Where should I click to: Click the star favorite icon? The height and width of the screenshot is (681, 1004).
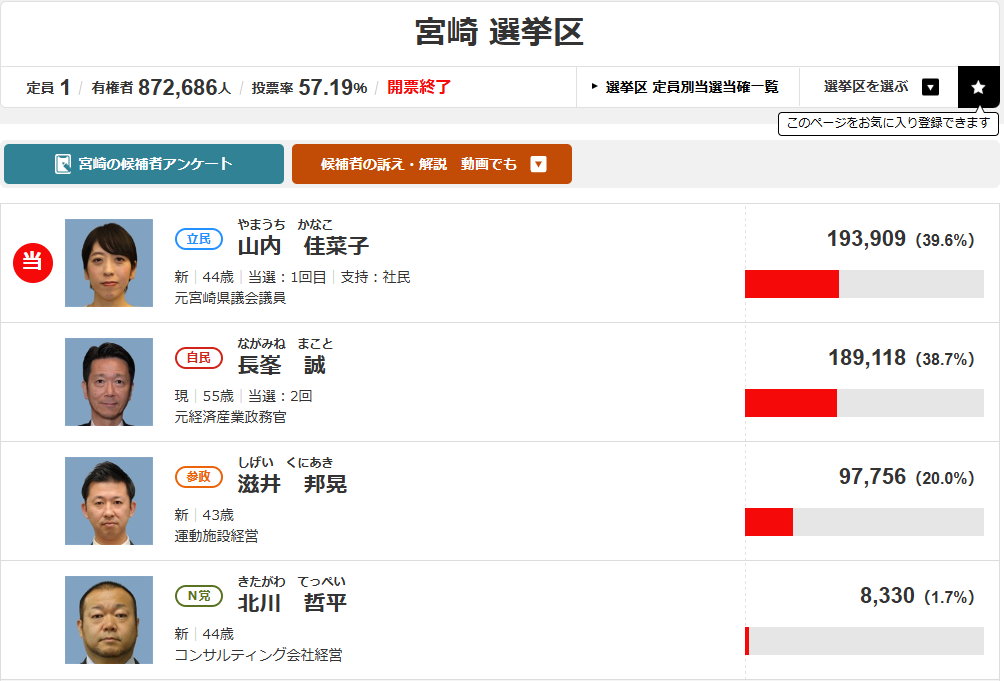point(978,87)
